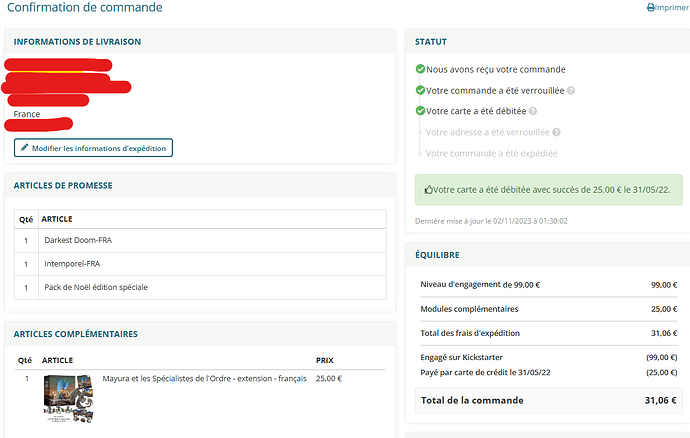Click 'Dernière mise à jour le 02/11/2023' timestamp
The height and width of the screenshot is (438, 690).
click(x=491, y=221)
